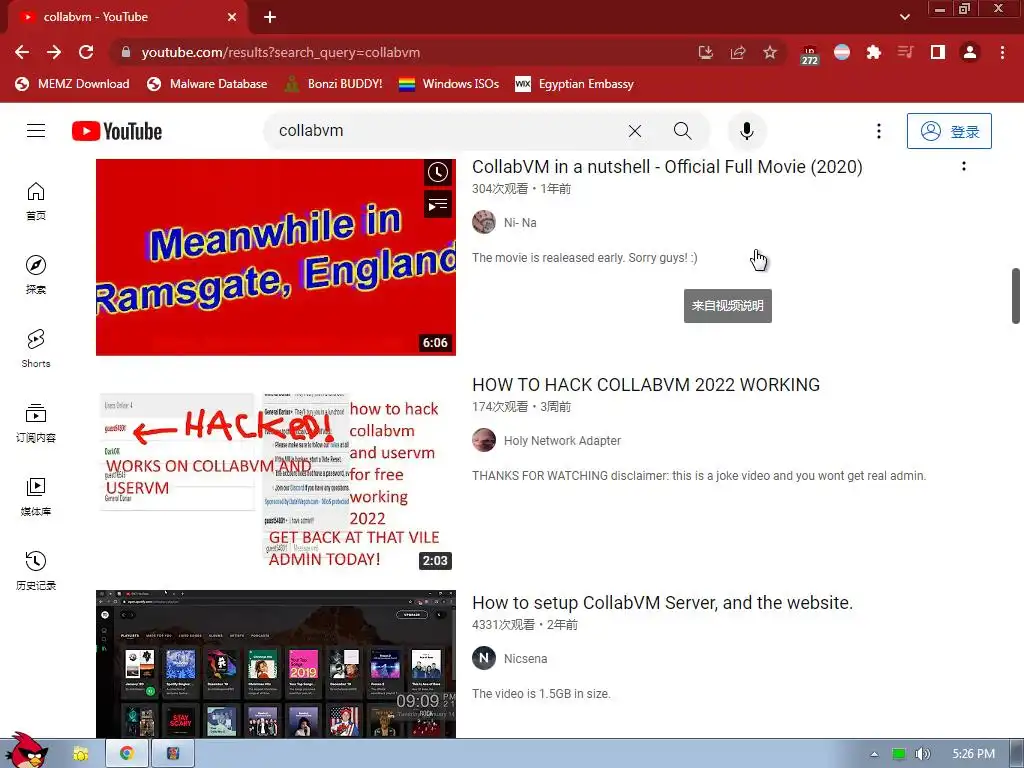
Task: Open the MEMZ Download bookmark
Action: (72, 84)
